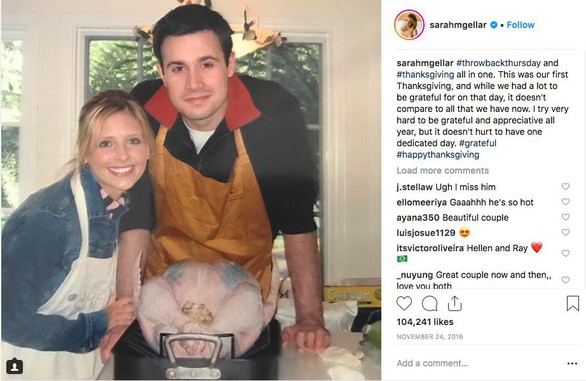The image size is (586, 381).
Task: View the 104,241 likes list
Action: [425, 322]
